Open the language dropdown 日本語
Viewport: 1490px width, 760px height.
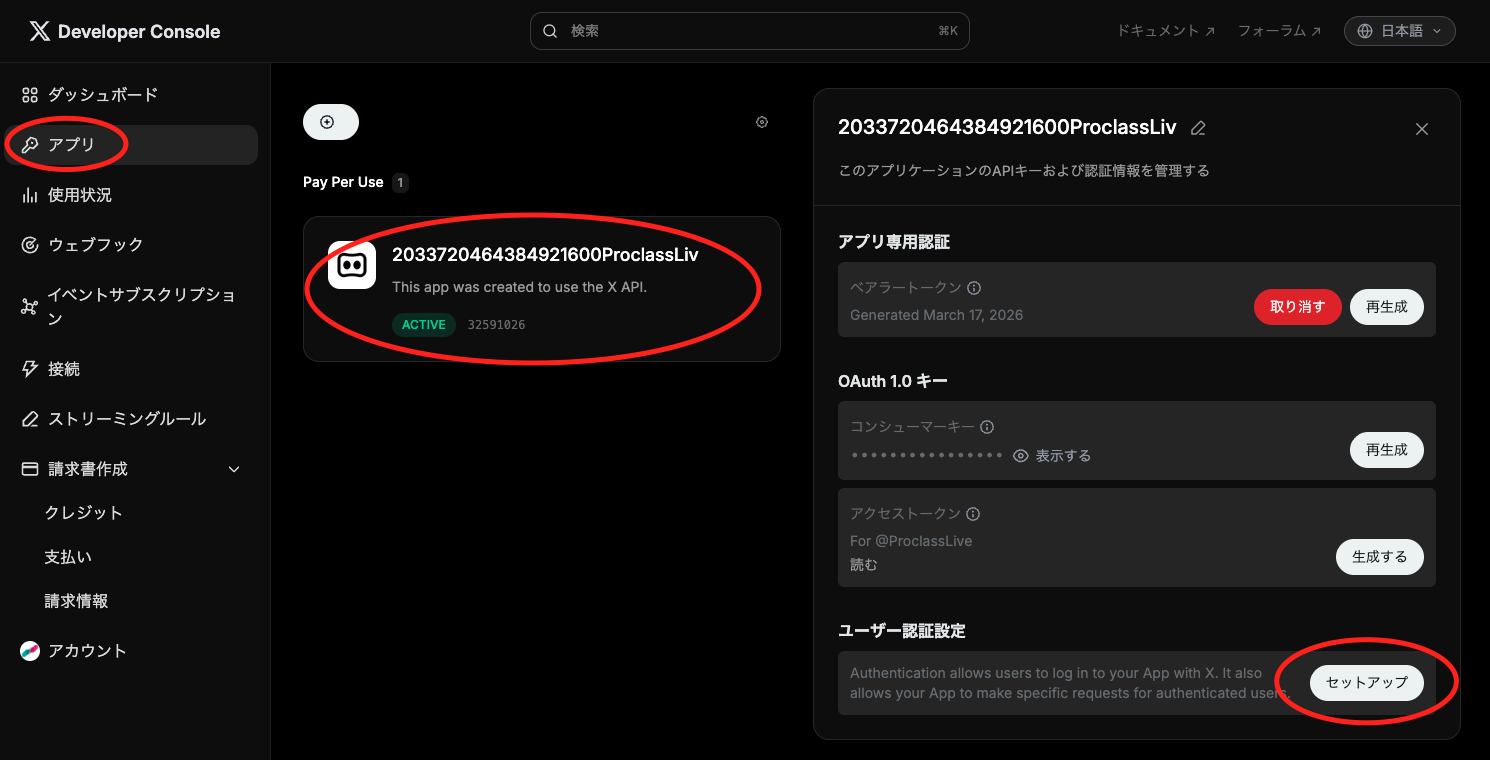coord(1400,31)
